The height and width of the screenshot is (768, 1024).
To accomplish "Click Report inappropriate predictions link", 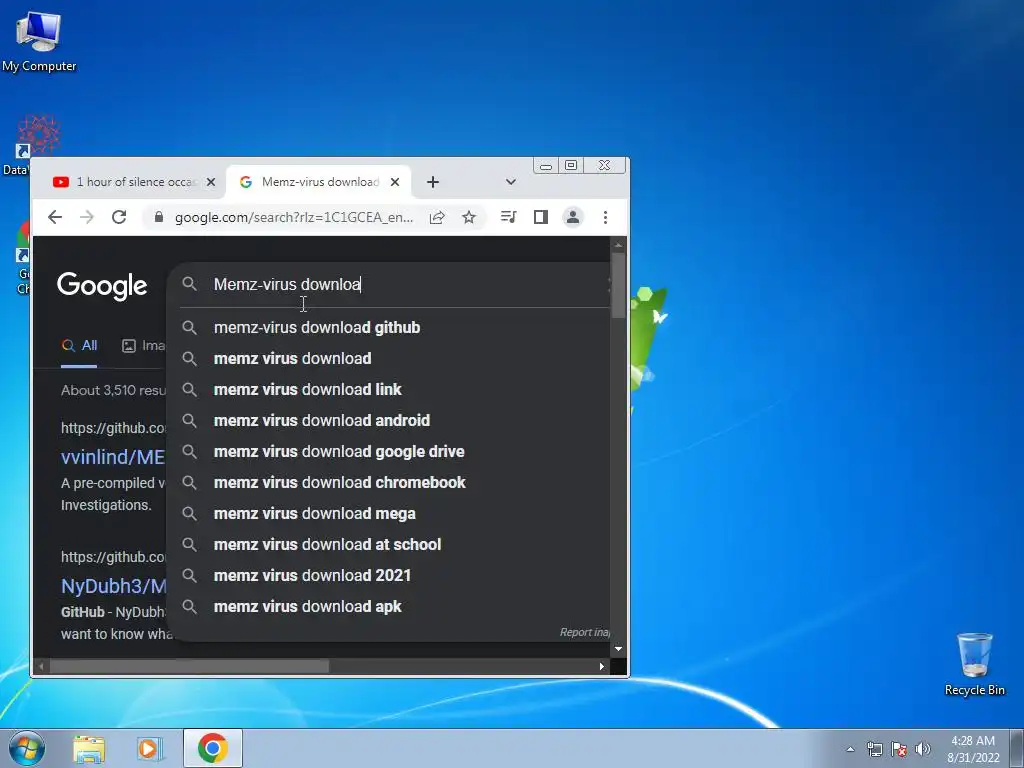I will 584,632.
